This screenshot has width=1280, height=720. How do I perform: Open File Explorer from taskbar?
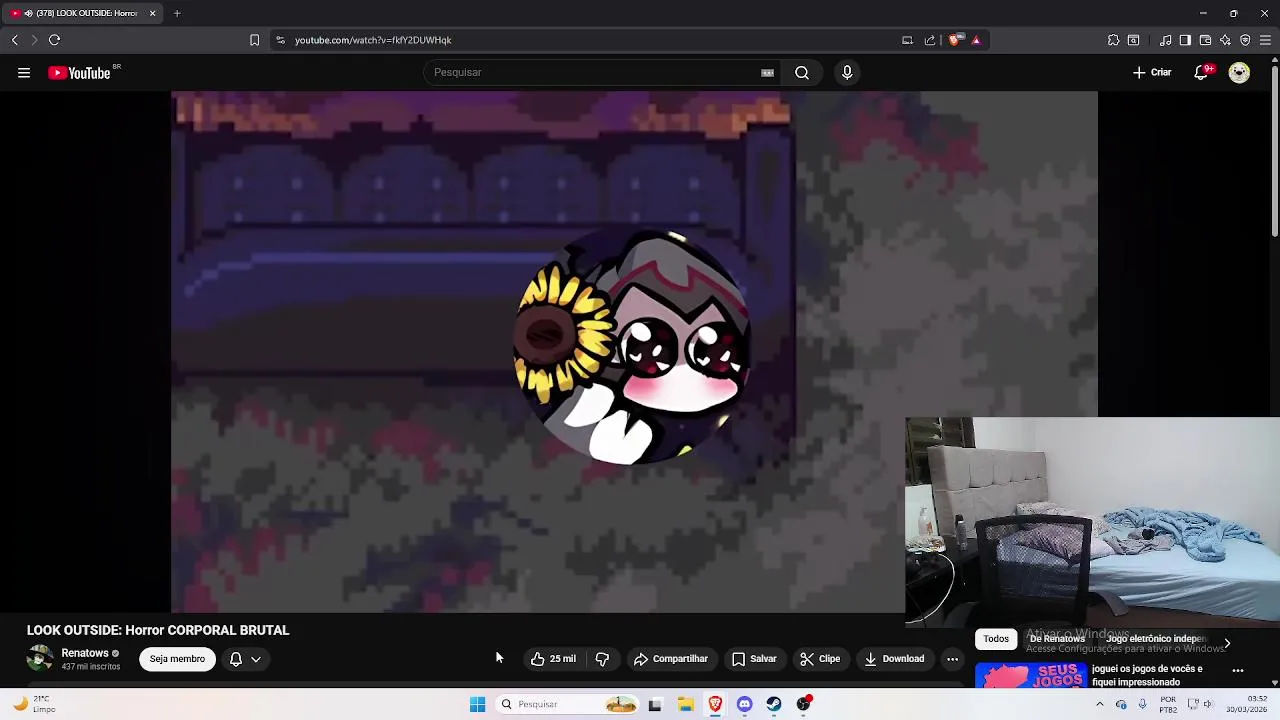(x=685, y=705)
